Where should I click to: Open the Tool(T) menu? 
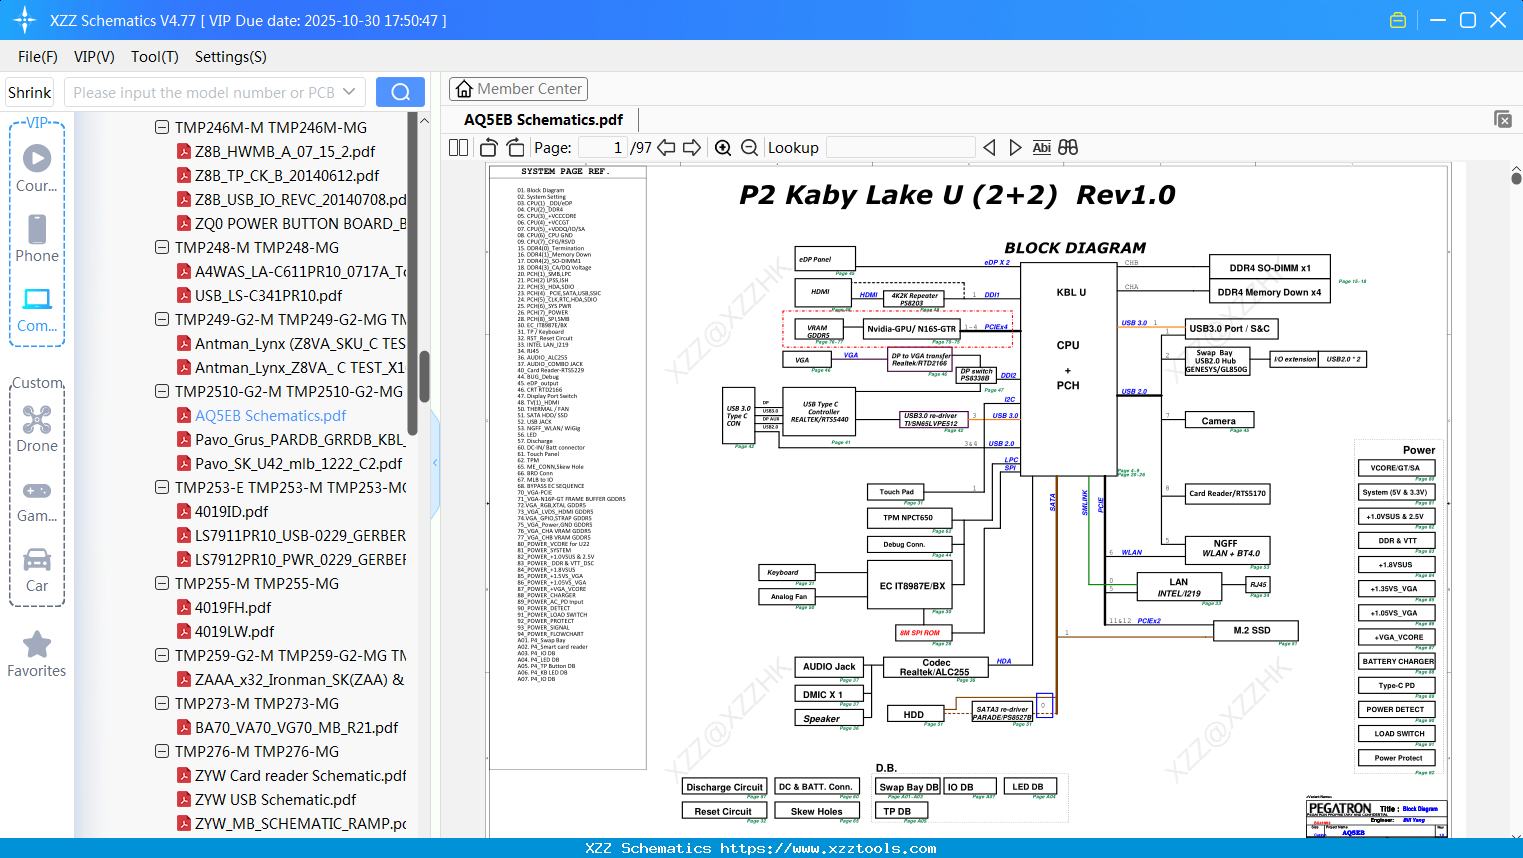pos(154,57)
